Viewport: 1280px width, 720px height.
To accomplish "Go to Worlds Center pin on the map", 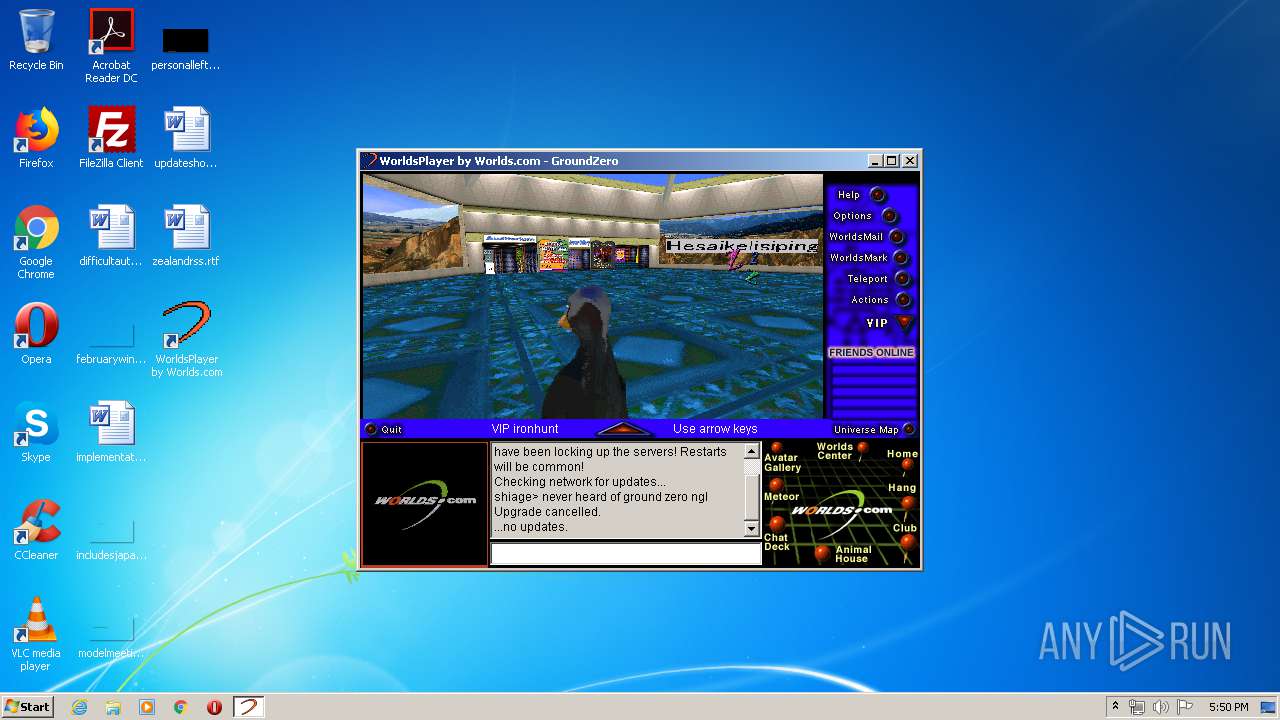I will click(842, 451).
